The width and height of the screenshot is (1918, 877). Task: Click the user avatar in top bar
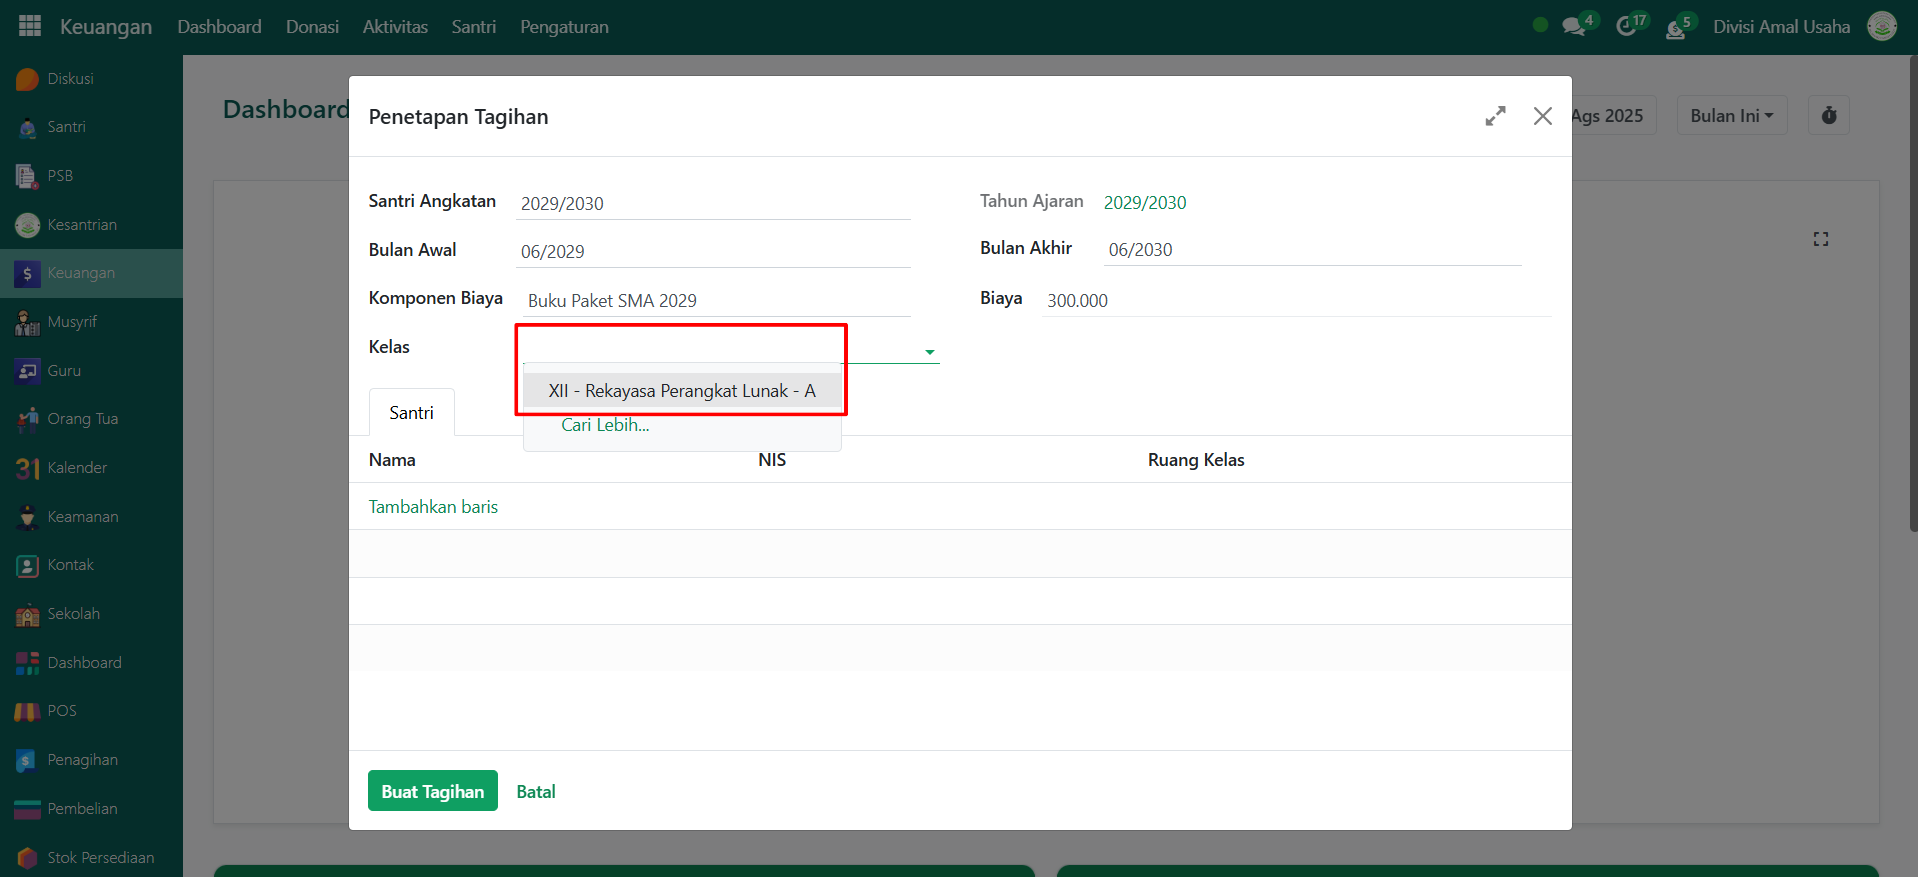(1882, 27)
